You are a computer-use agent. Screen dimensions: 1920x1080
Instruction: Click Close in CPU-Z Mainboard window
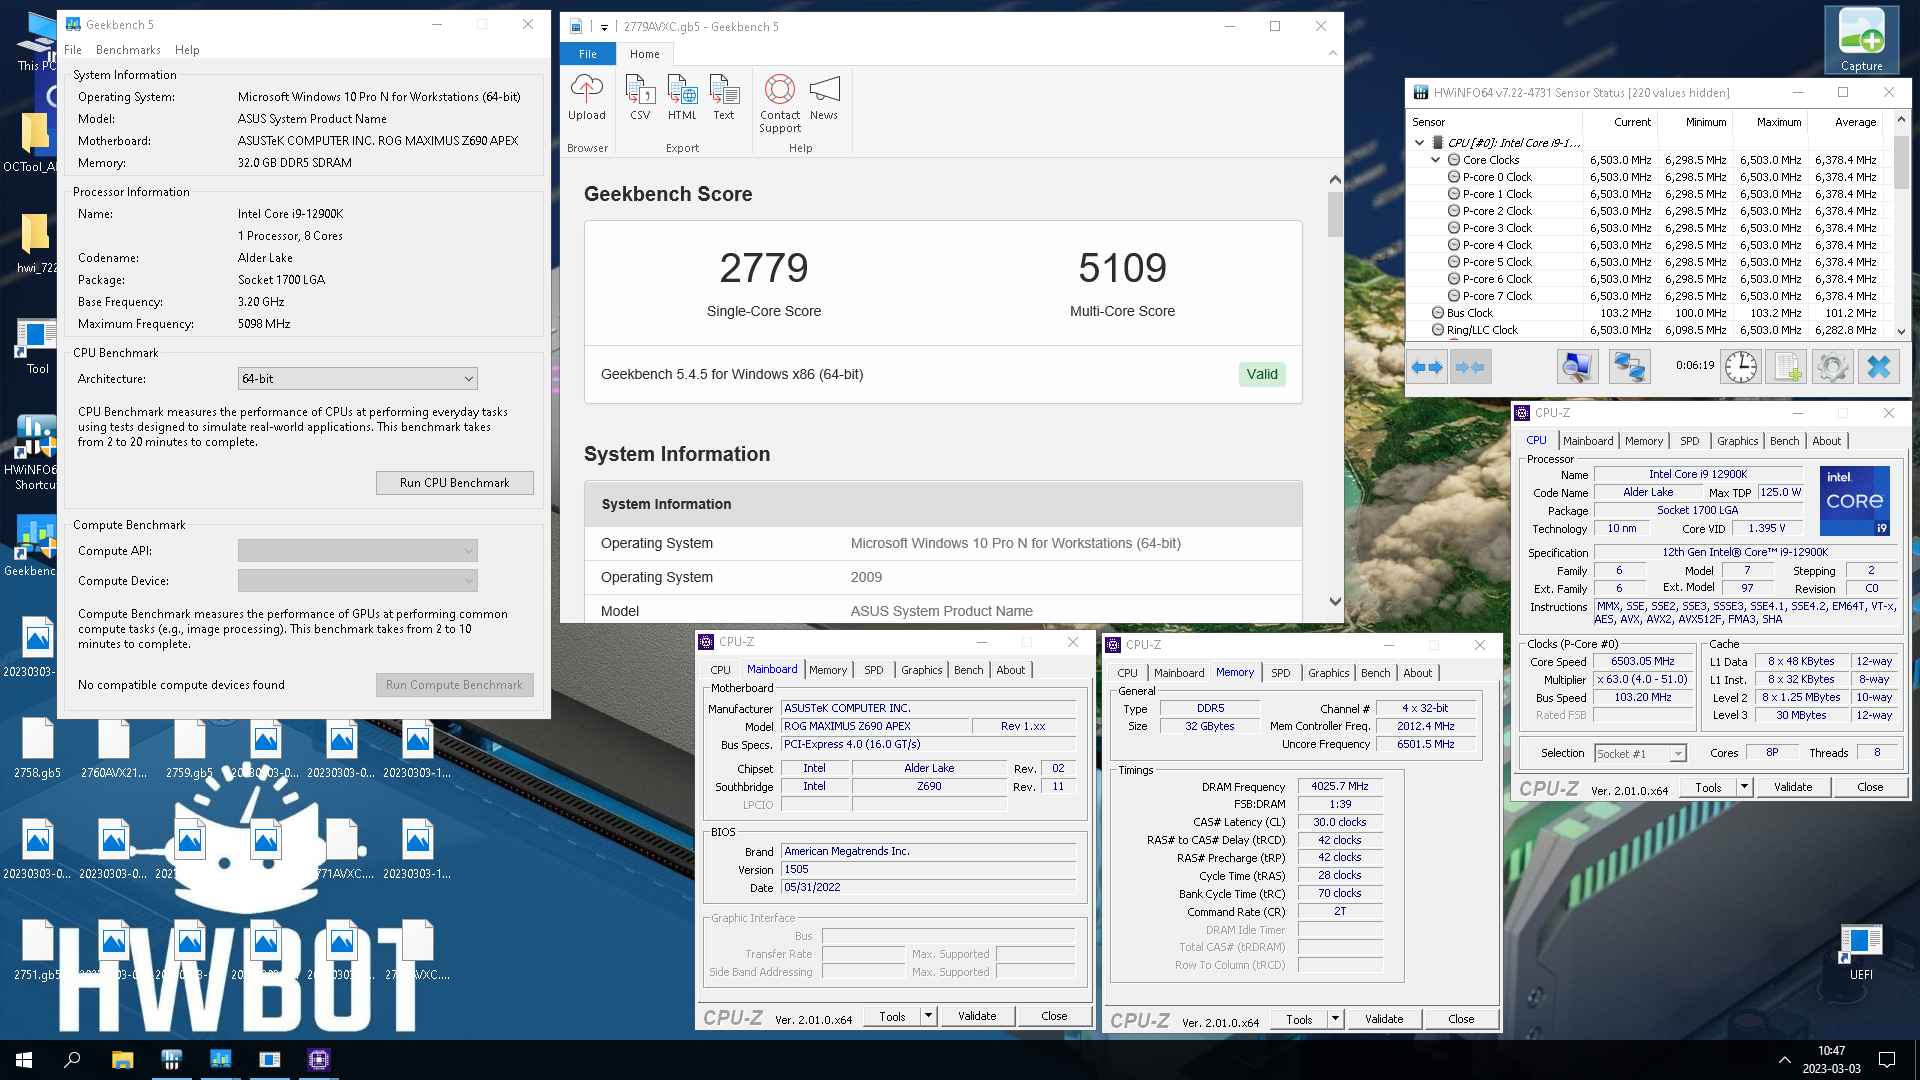[1054, 1016]
